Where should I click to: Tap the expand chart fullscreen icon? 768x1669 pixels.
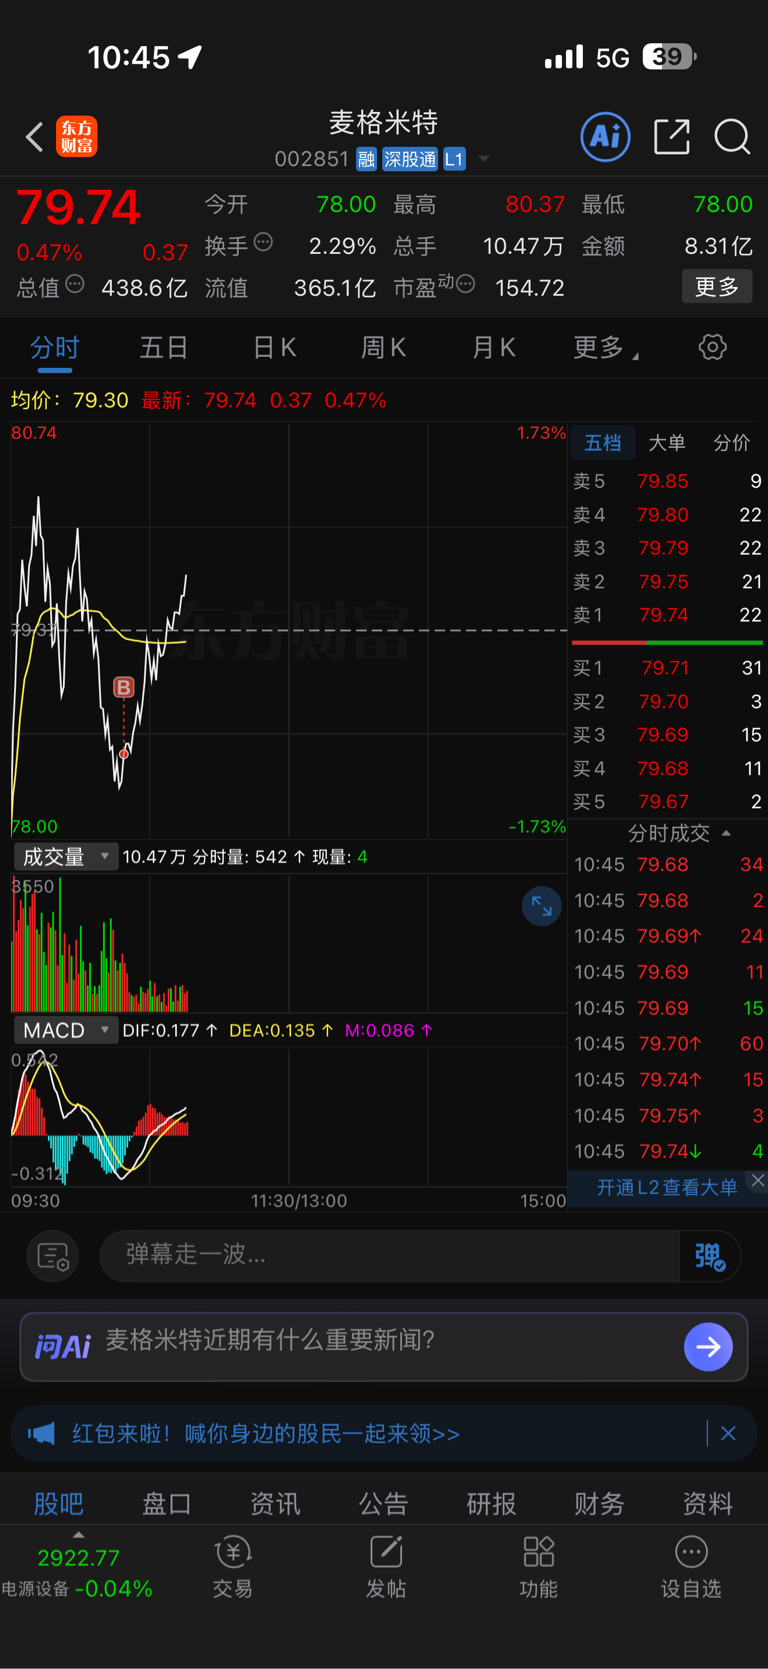click(542, 907)
